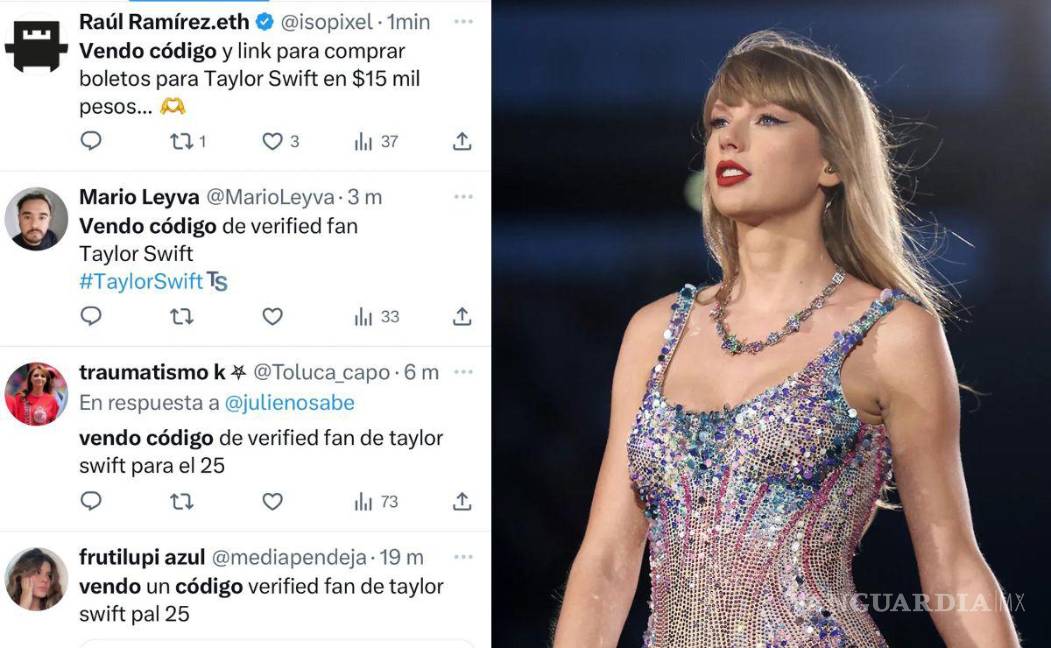1051x648 pixels.
Task: Click the #TaylorSwift hashtag link
Action: click(x=141, y=282)
